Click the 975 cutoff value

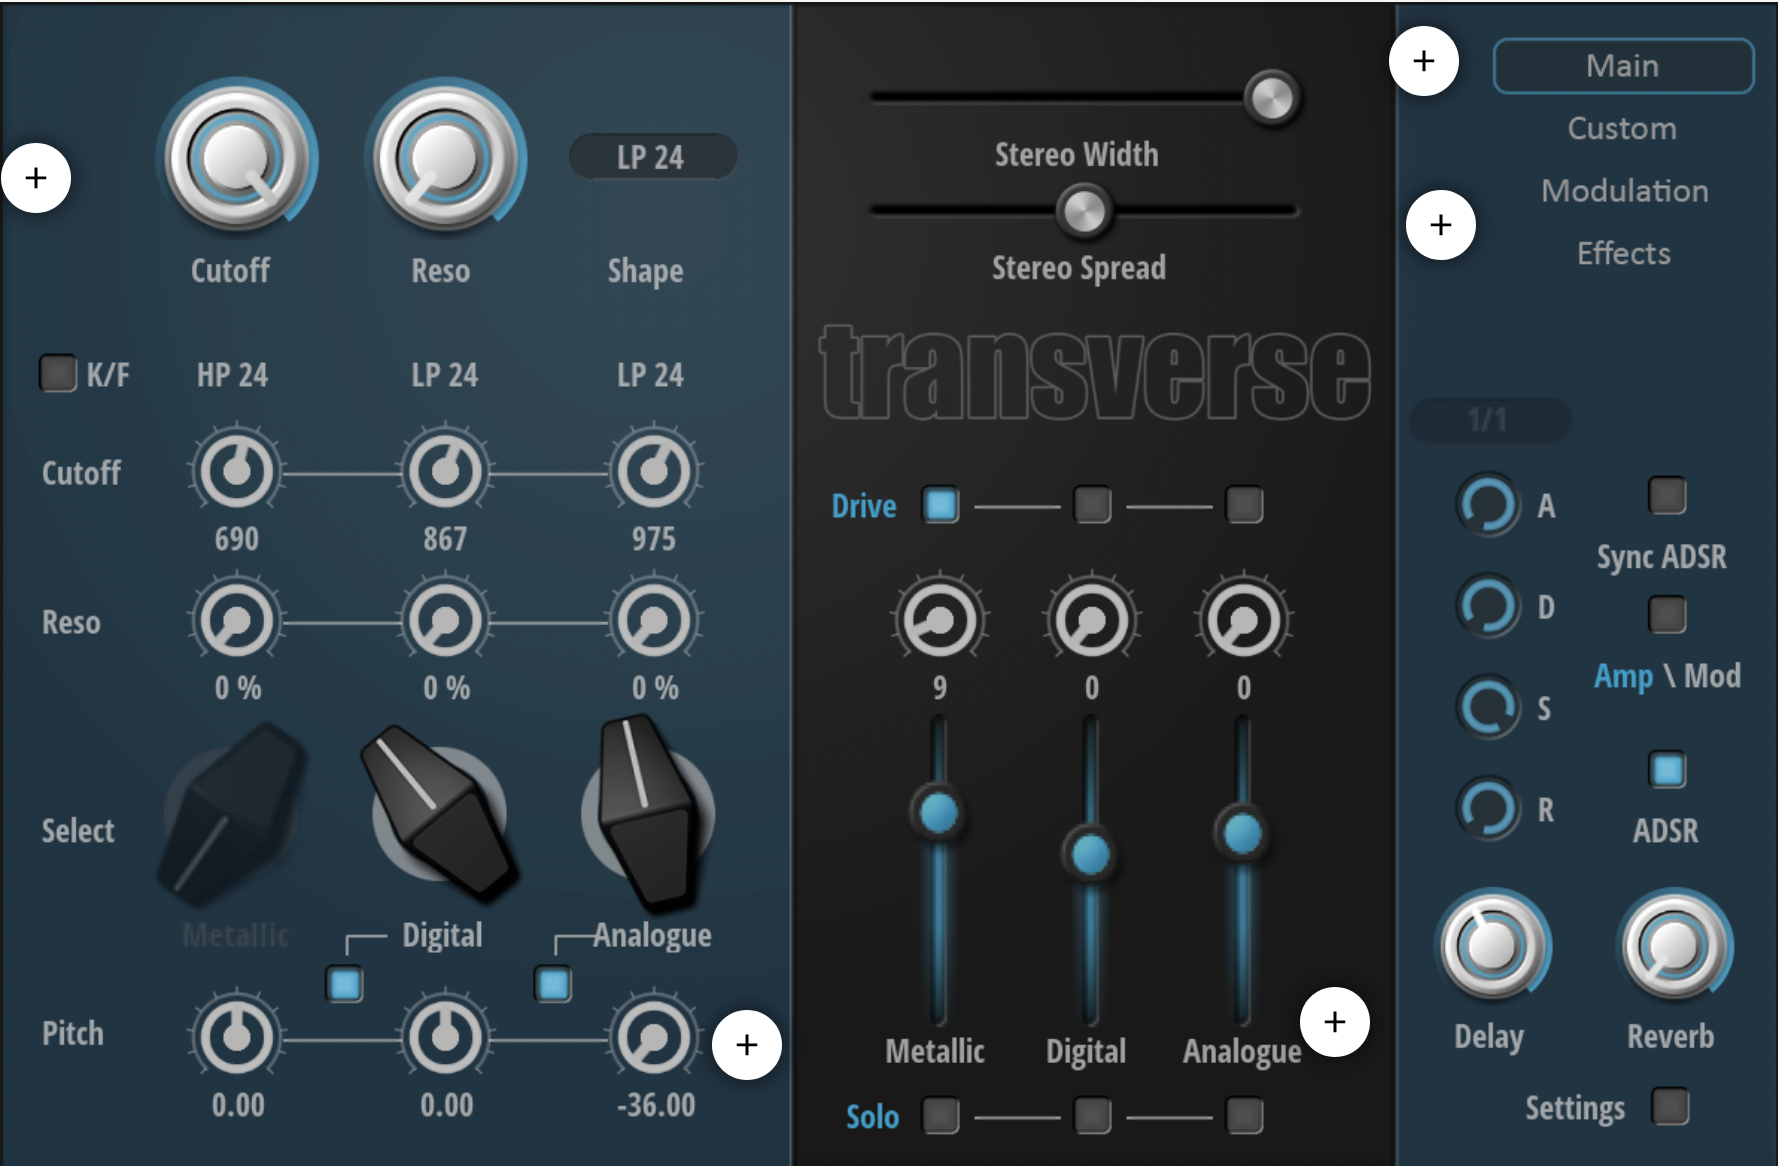tap(654, 540)
